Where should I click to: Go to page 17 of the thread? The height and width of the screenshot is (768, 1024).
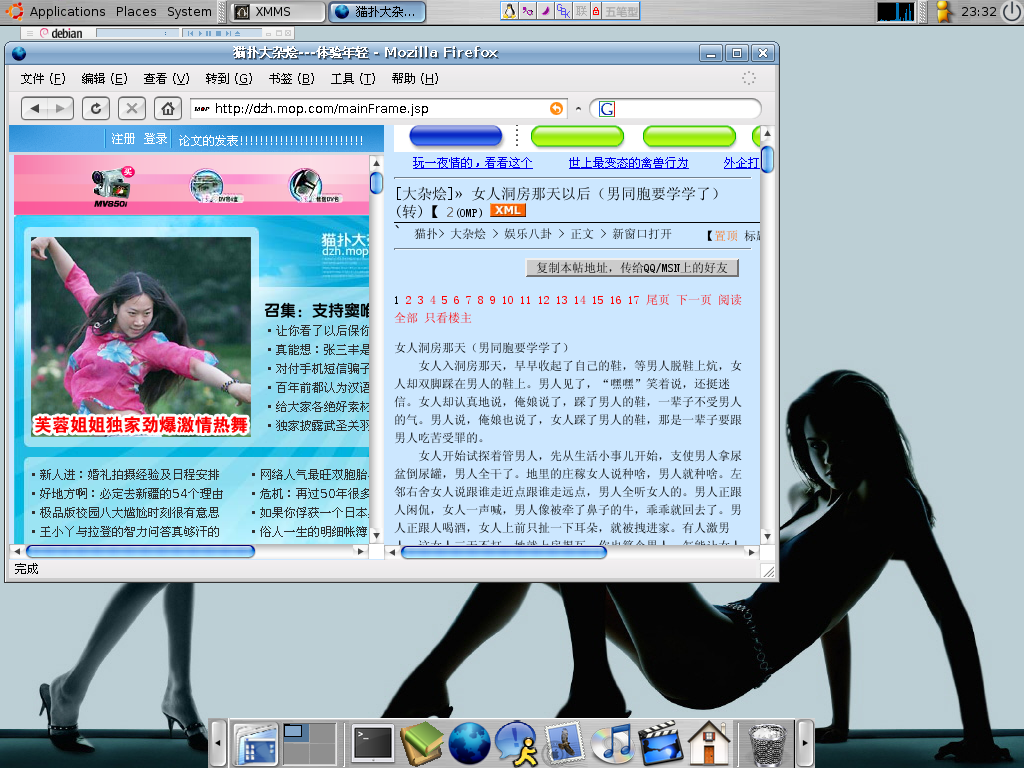pyautogui.click(x=633, y=300)
